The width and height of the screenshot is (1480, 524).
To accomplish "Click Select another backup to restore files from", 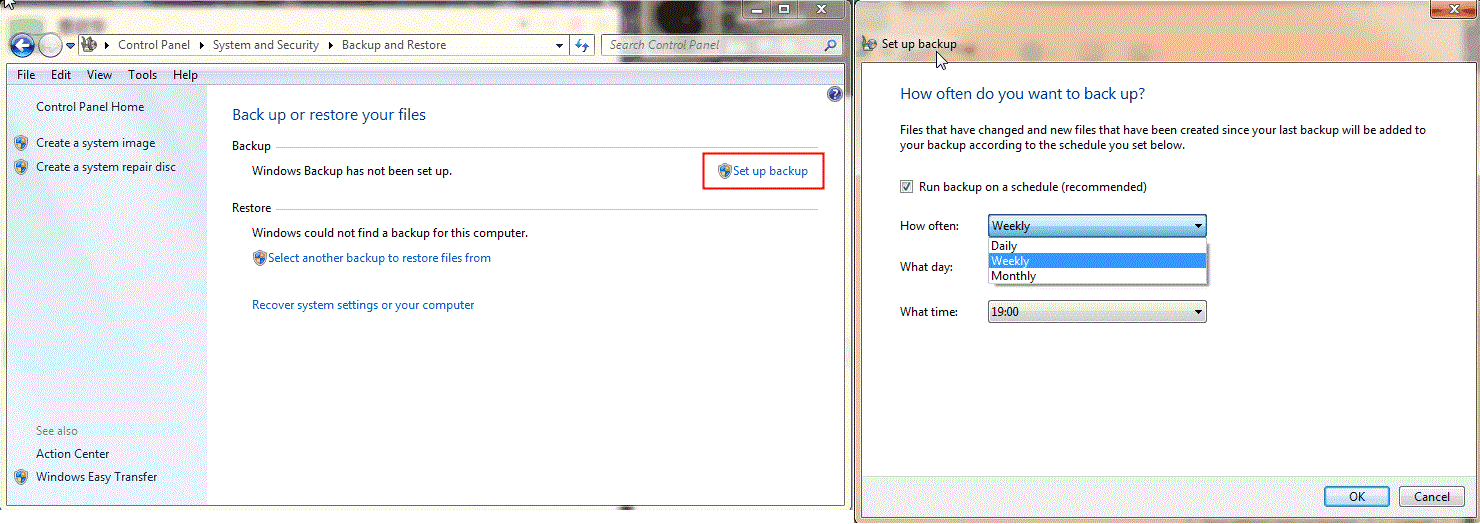I will (x=379, y=258).
